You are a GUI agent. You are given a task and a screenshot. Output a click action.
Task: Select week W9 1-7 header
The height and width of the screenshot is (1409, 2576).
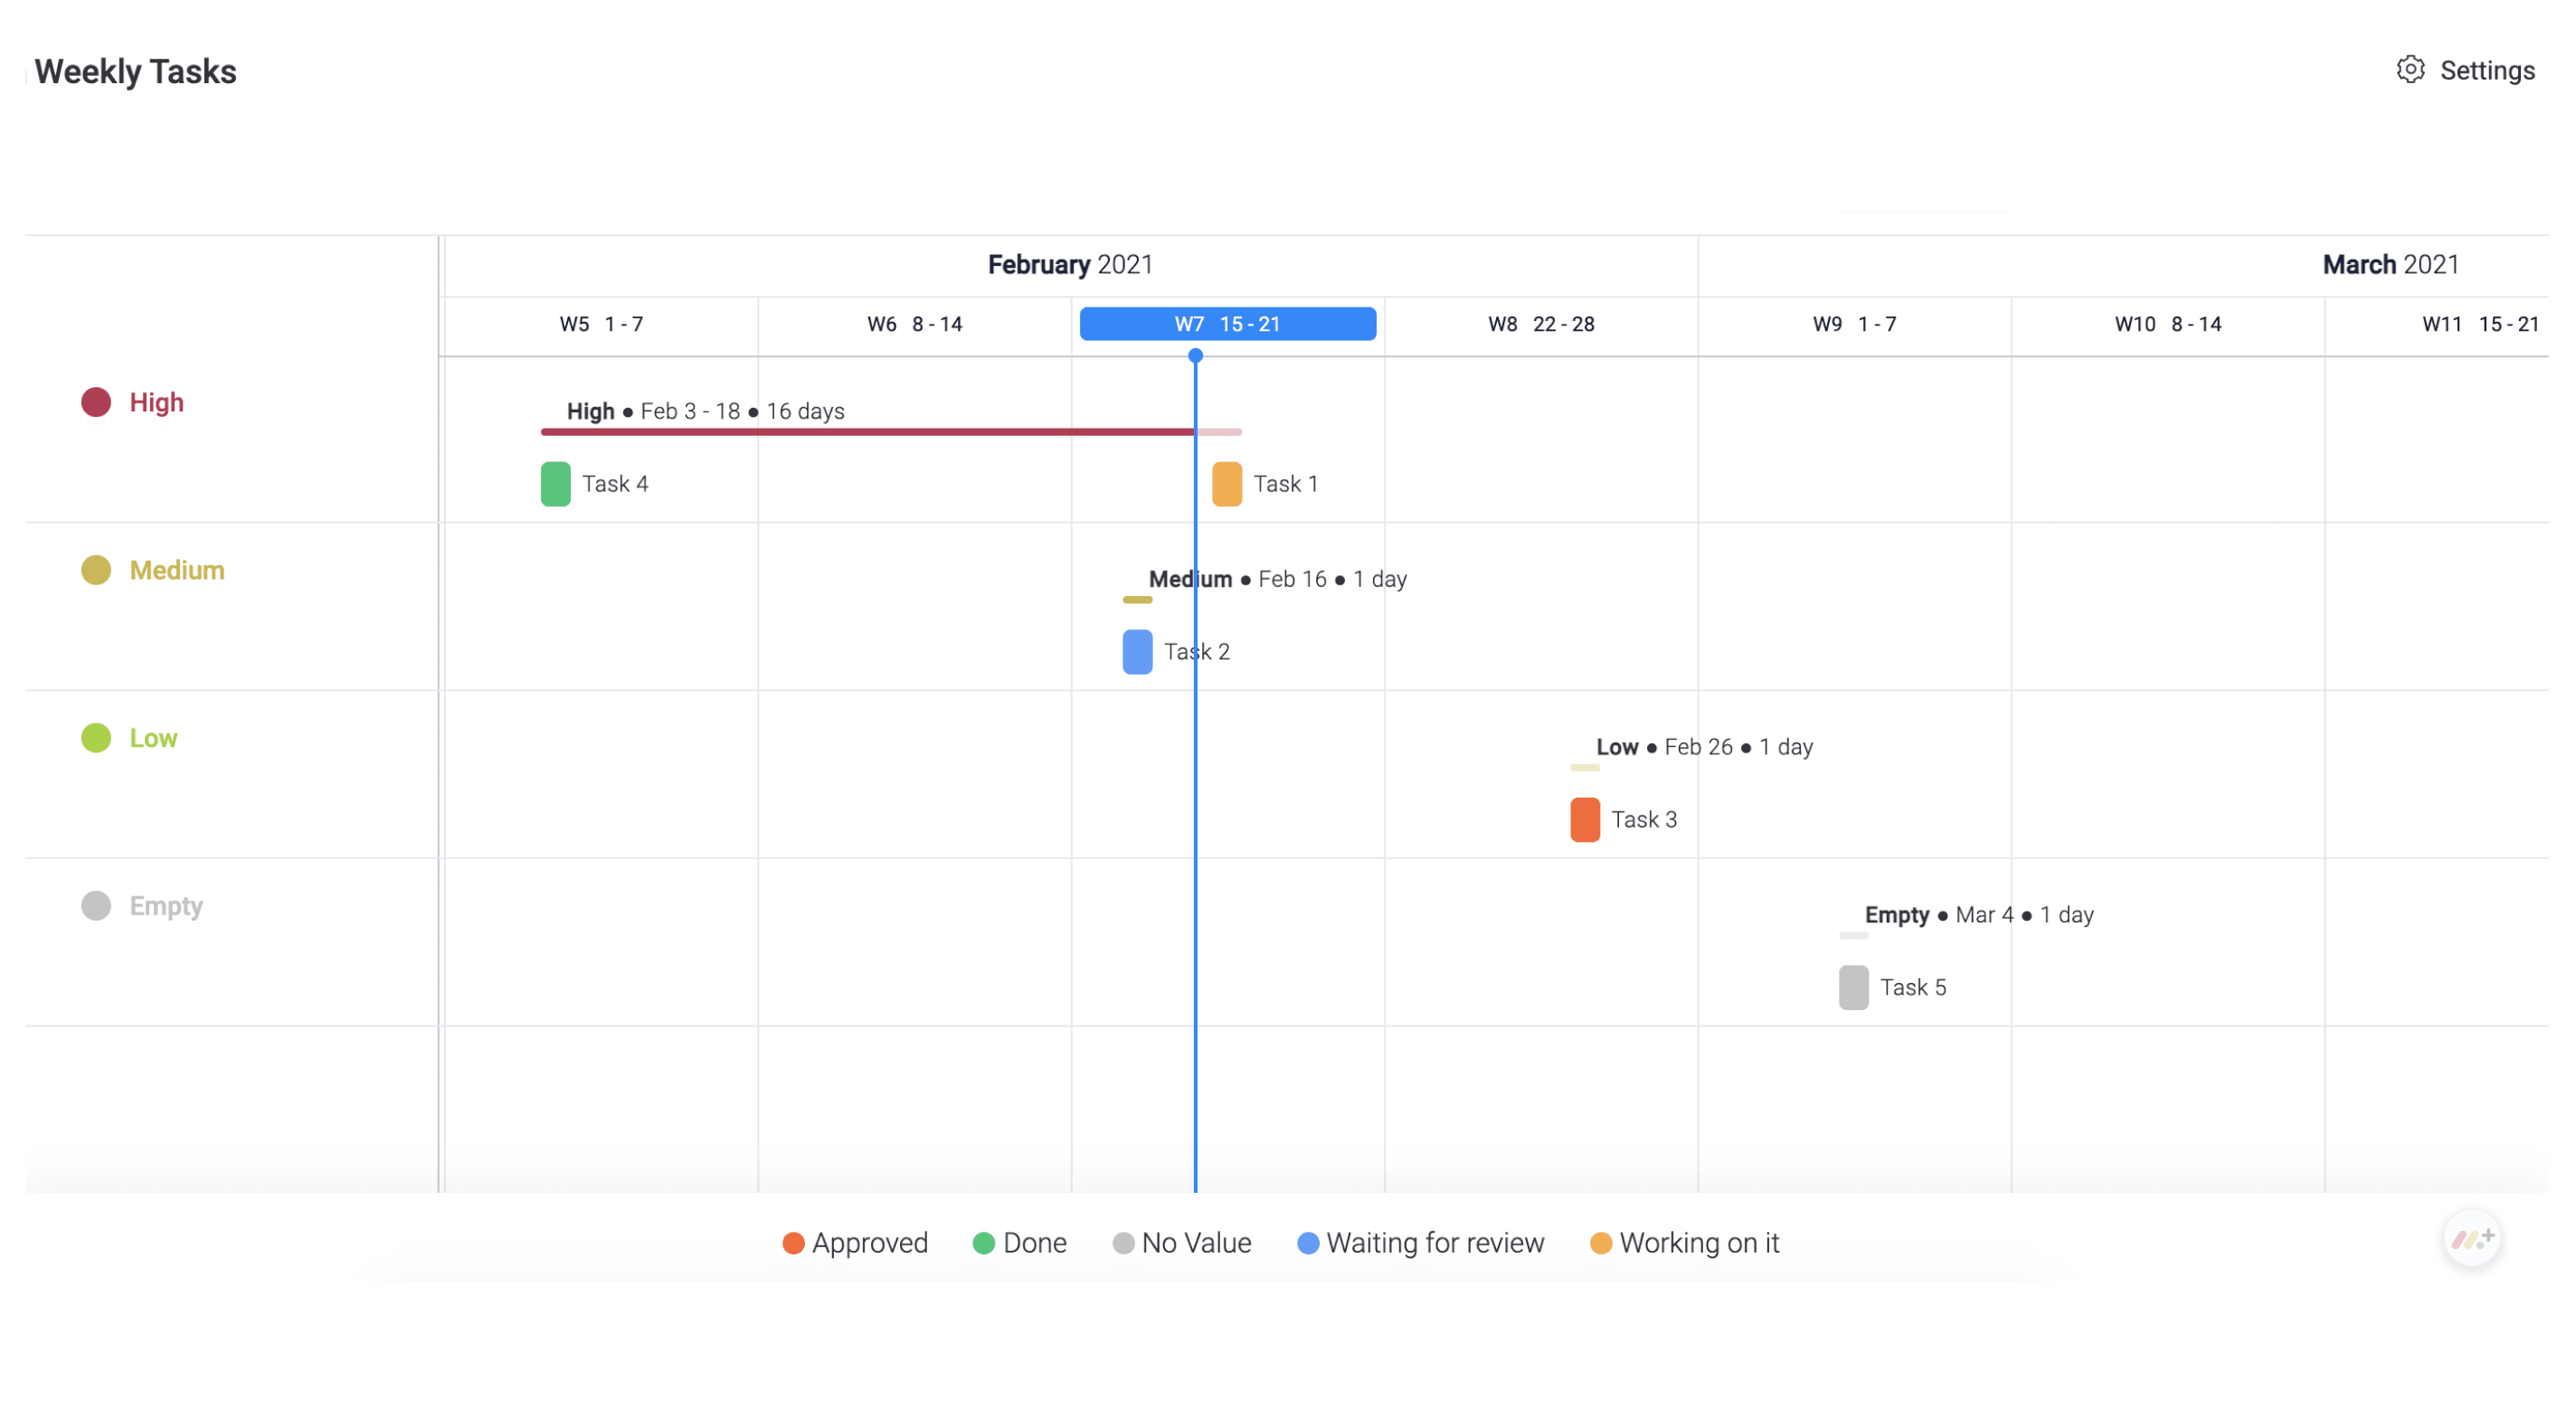point(1854,324)
